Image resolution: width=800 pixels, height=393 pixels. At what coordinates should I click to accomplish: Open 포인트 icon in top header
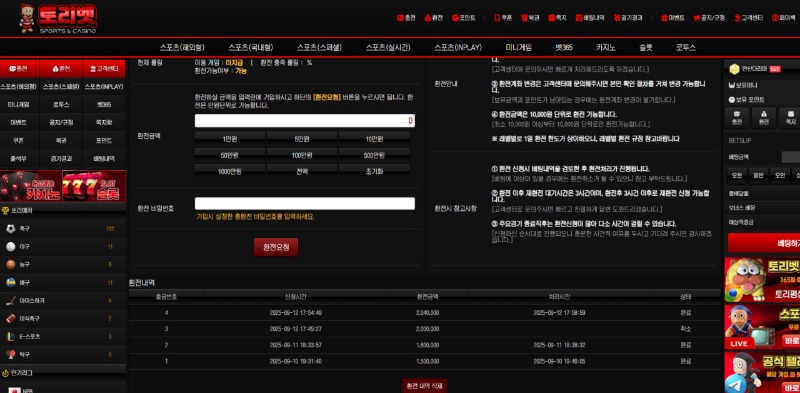coord(455,17)
